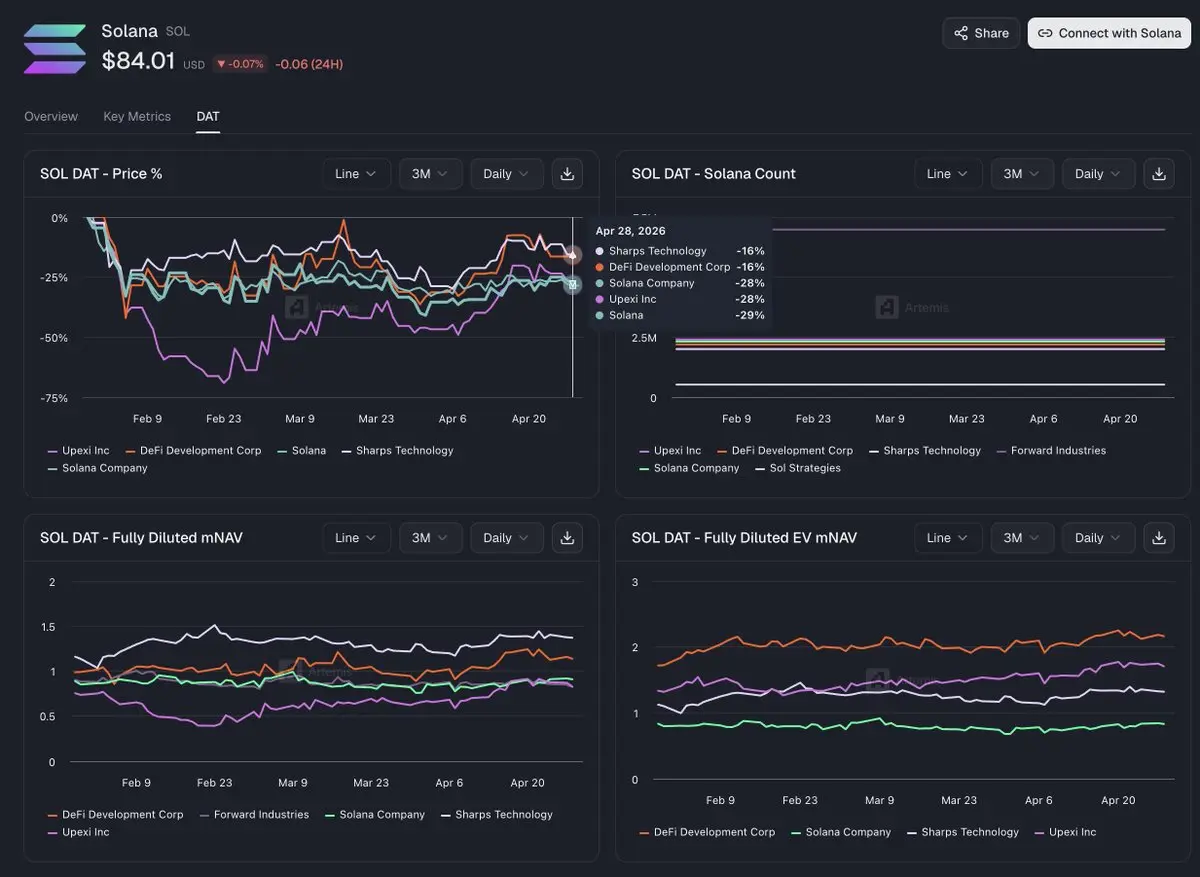
Task: Open 3M range dropdown in Price % chart
Action: point(431,174)
